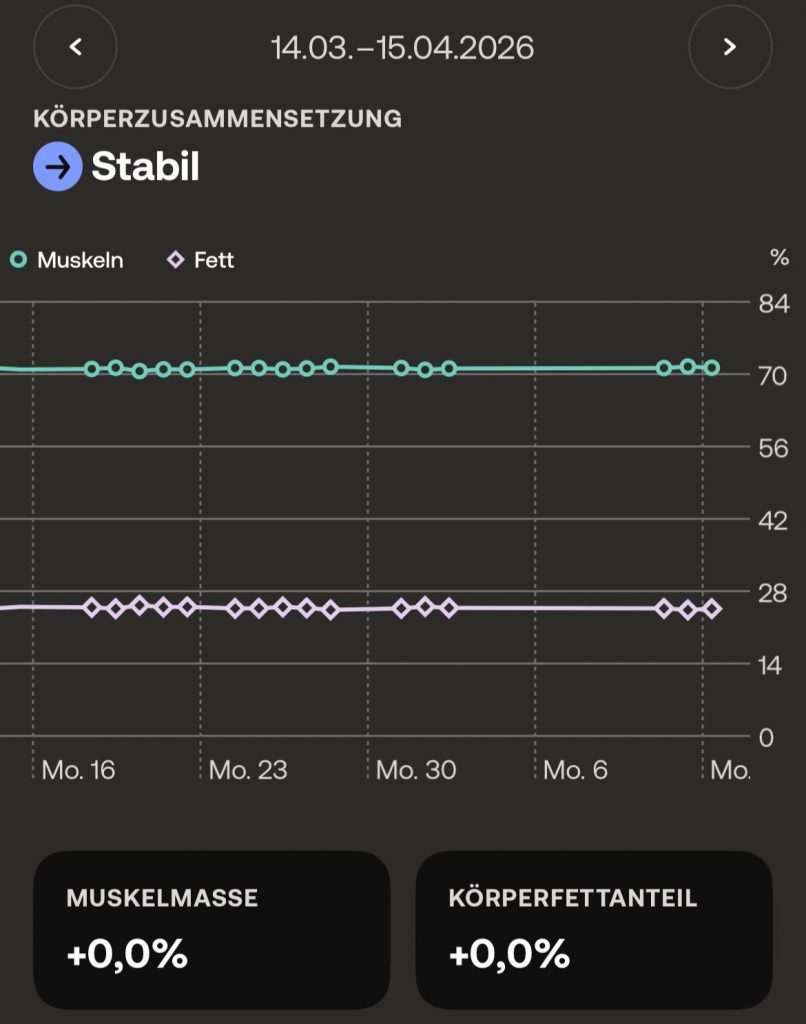Open the Muskelmasse +0,0% card
Viewport: 806px width, 1024px height.
point(212,930)
